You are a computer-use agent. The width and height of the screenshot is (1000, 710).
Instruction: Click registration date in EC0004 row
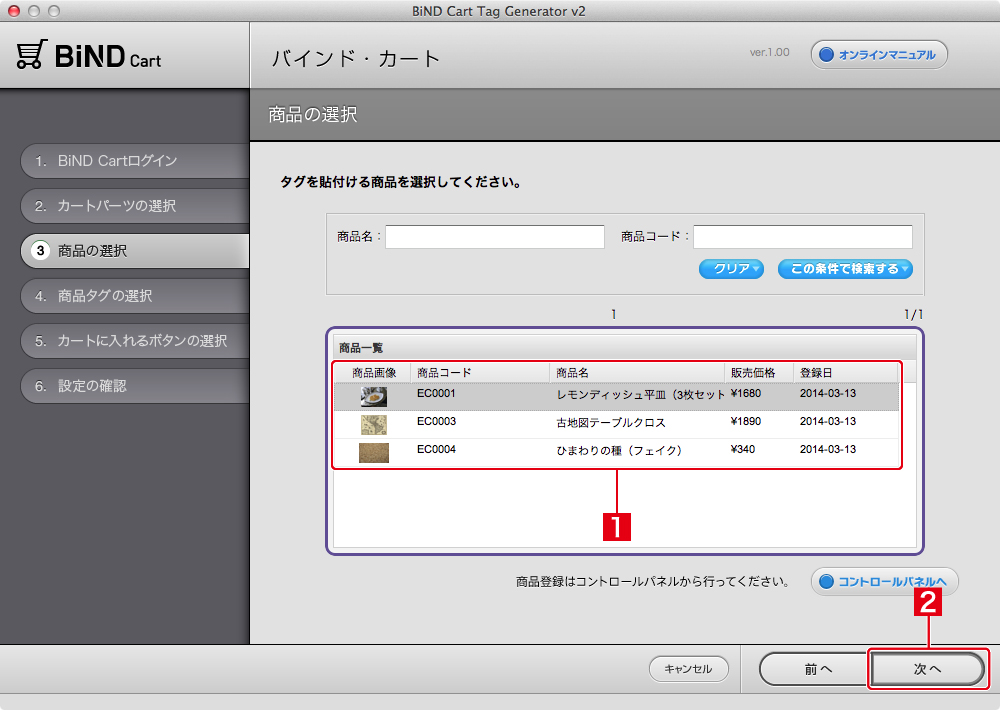tap(828, 449)
